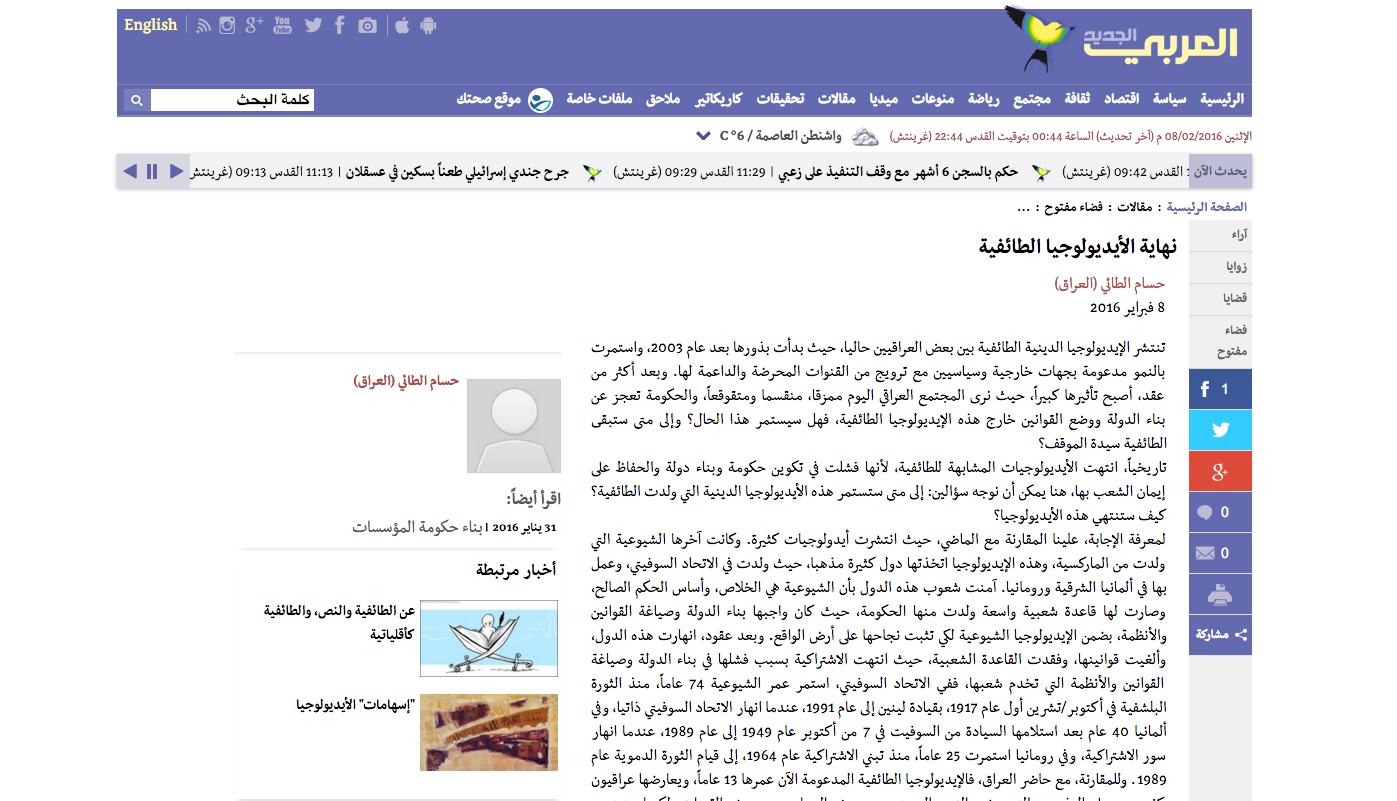Email article via envelope icon

pos(1220,553)
